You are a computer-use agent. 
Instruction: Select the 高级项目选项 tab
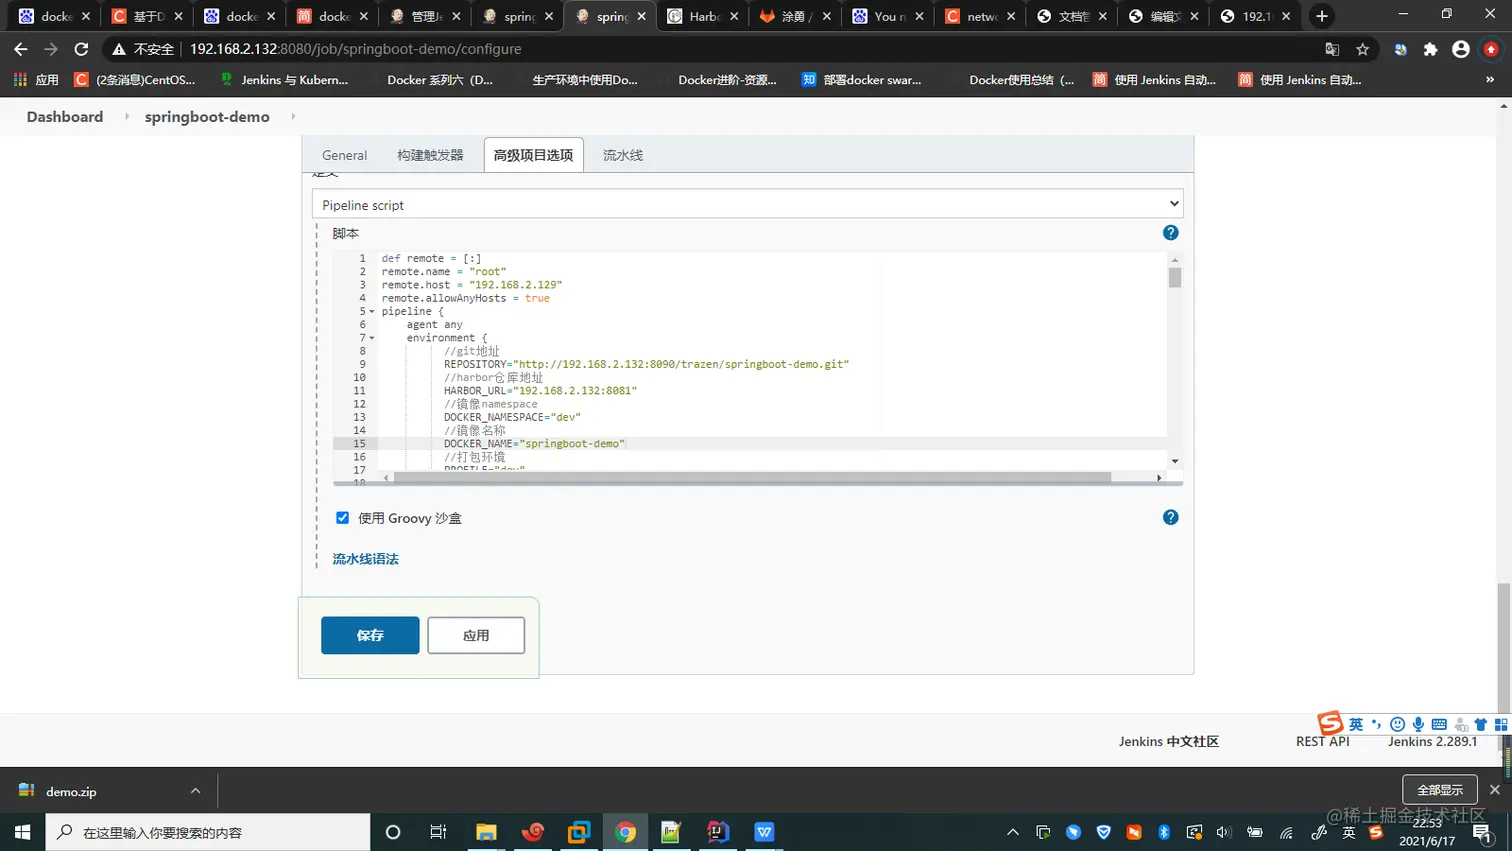tap(533, 155)
